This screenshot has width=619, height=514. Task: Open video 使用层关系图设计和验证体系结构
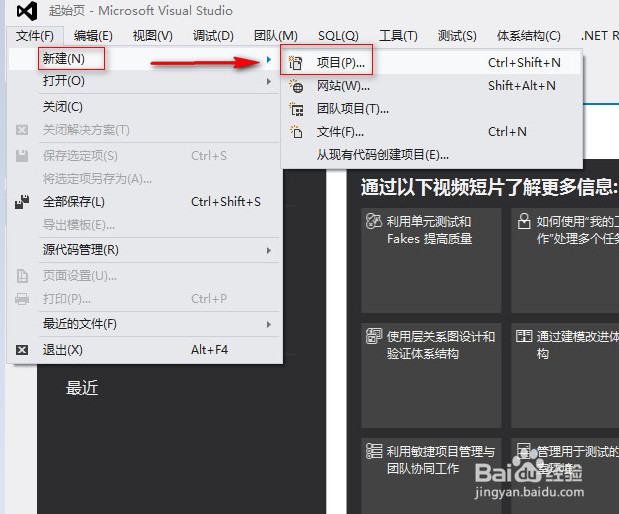[431, 375]
